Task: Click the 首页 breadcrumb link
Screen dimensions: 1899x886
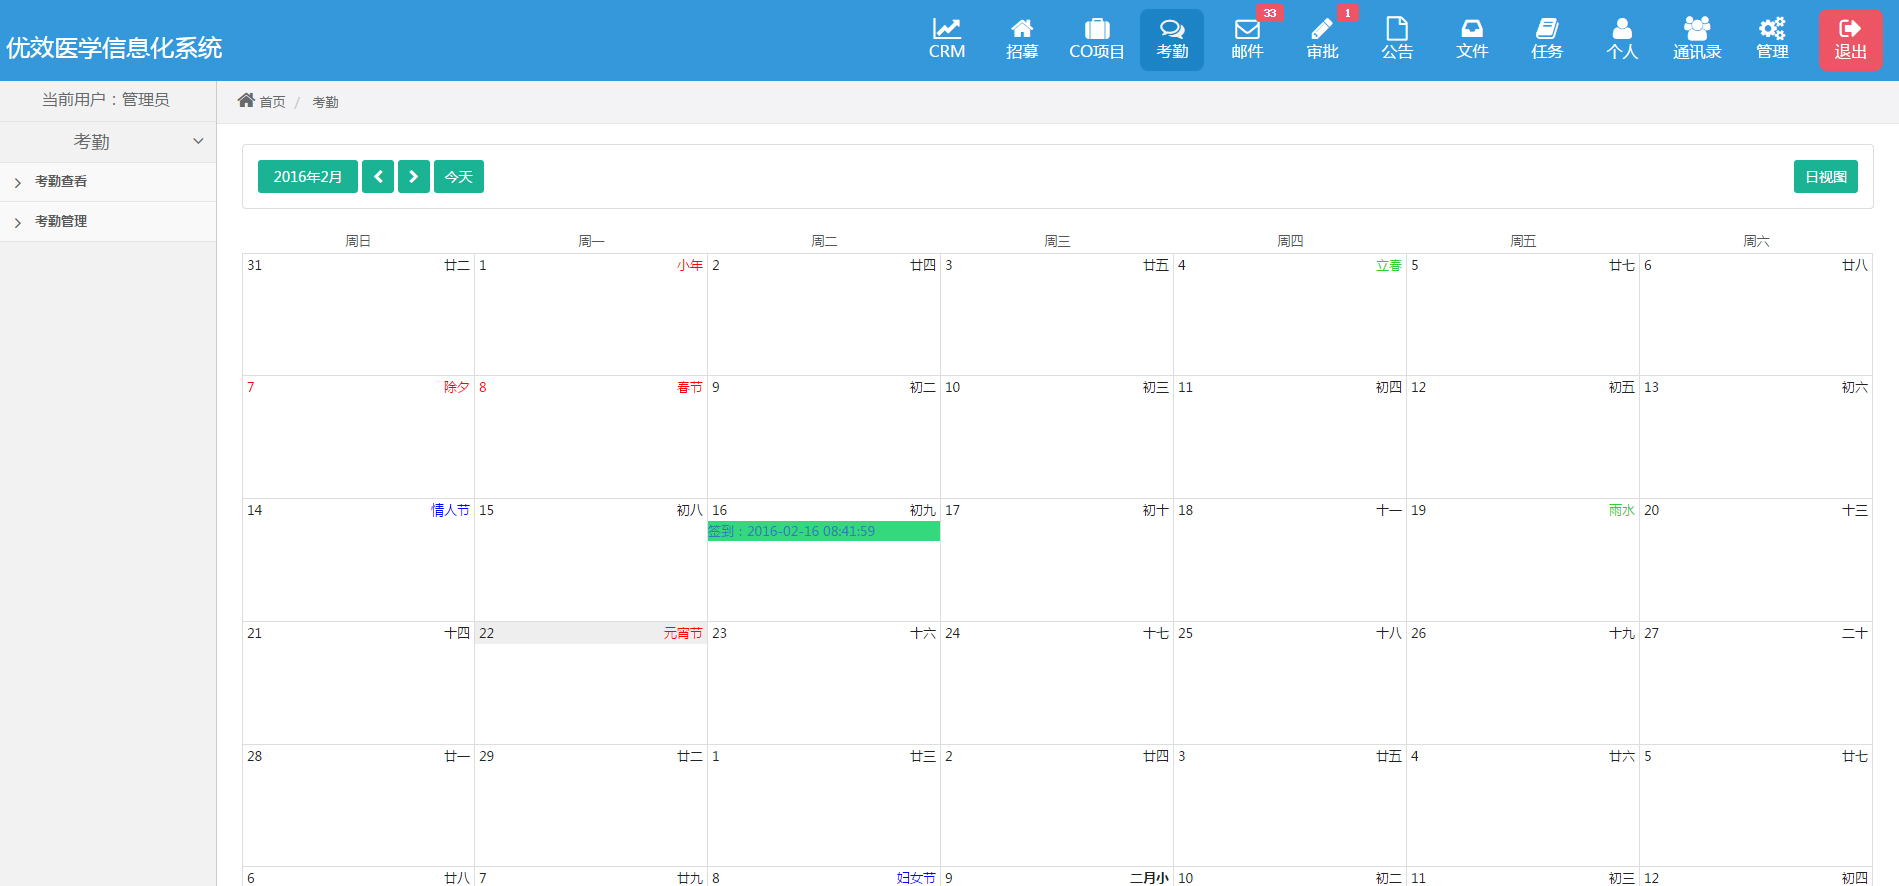Action: pos(271,102)
